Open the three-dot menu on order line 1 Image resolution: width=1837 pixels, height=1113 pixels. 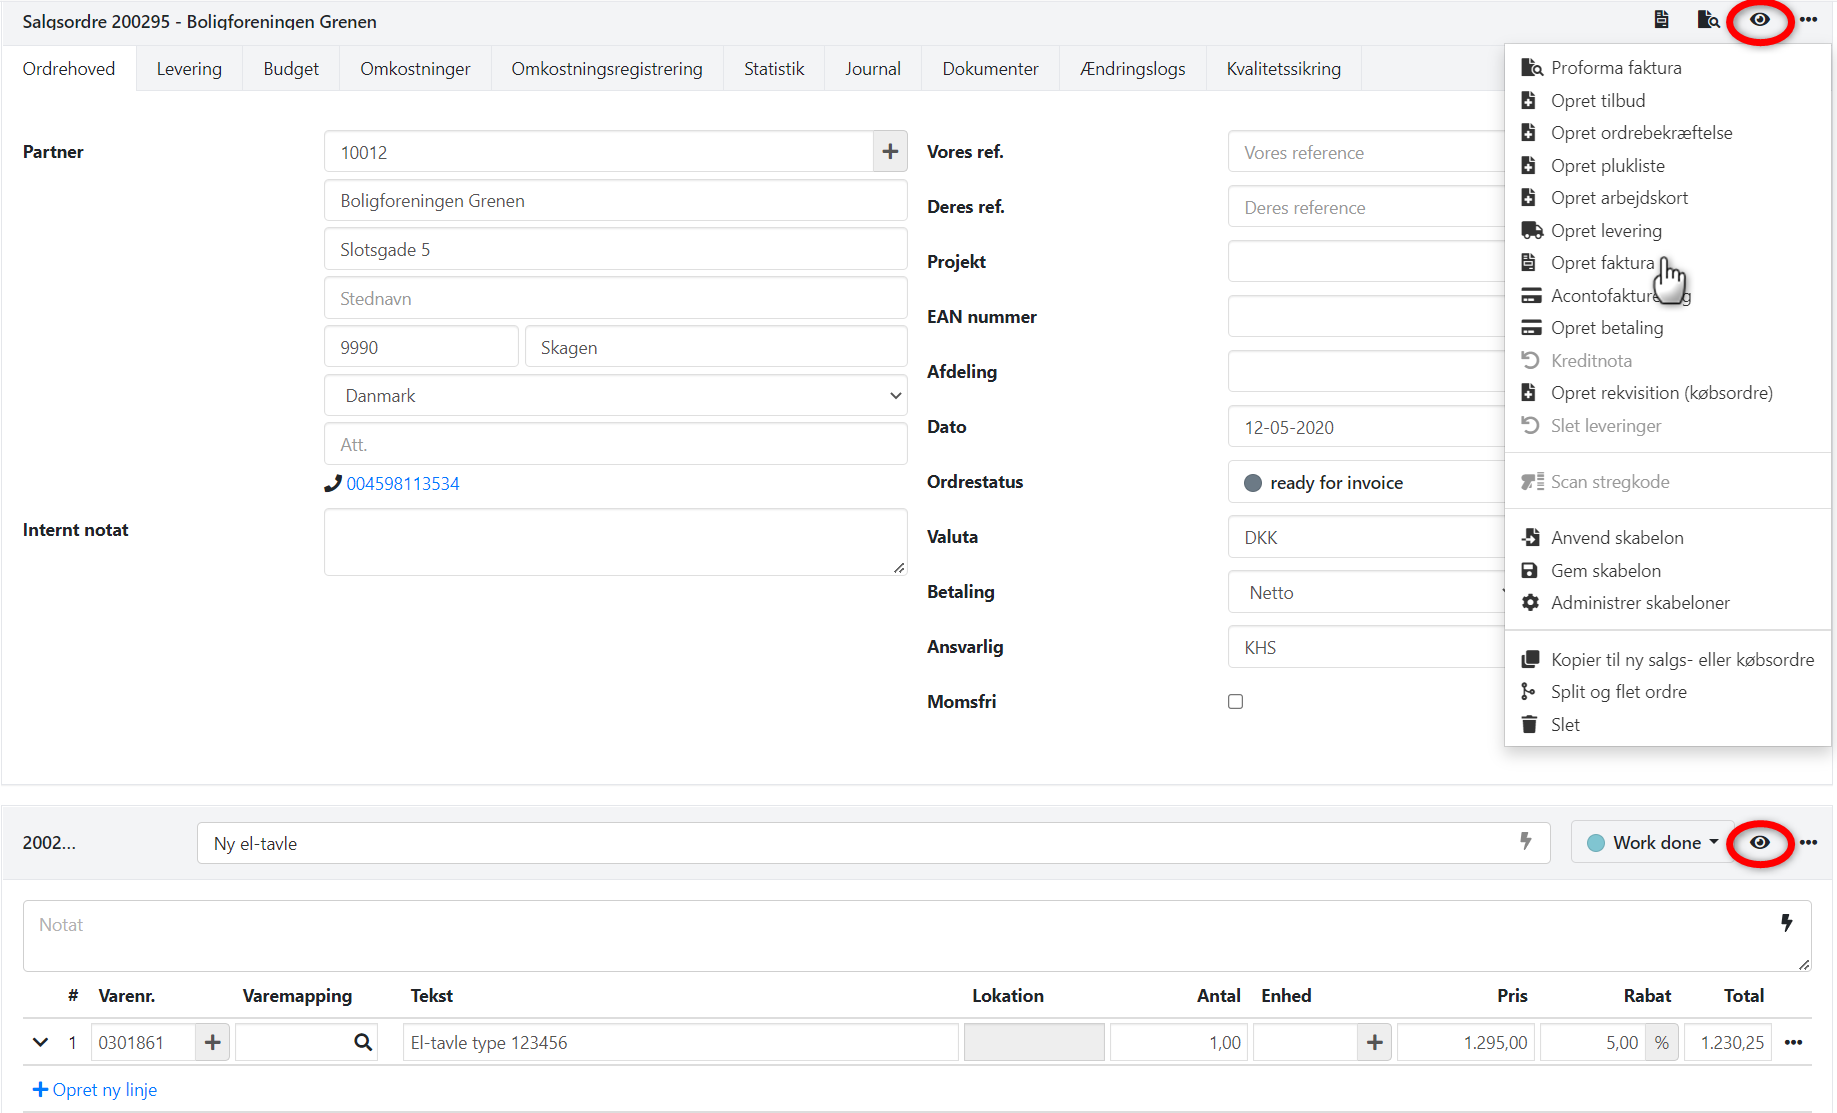point(1794,1042)
